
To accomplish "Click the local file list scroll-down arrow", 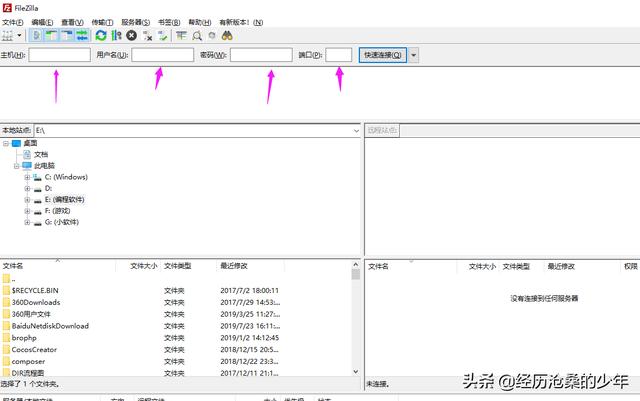I will point(356,372).
